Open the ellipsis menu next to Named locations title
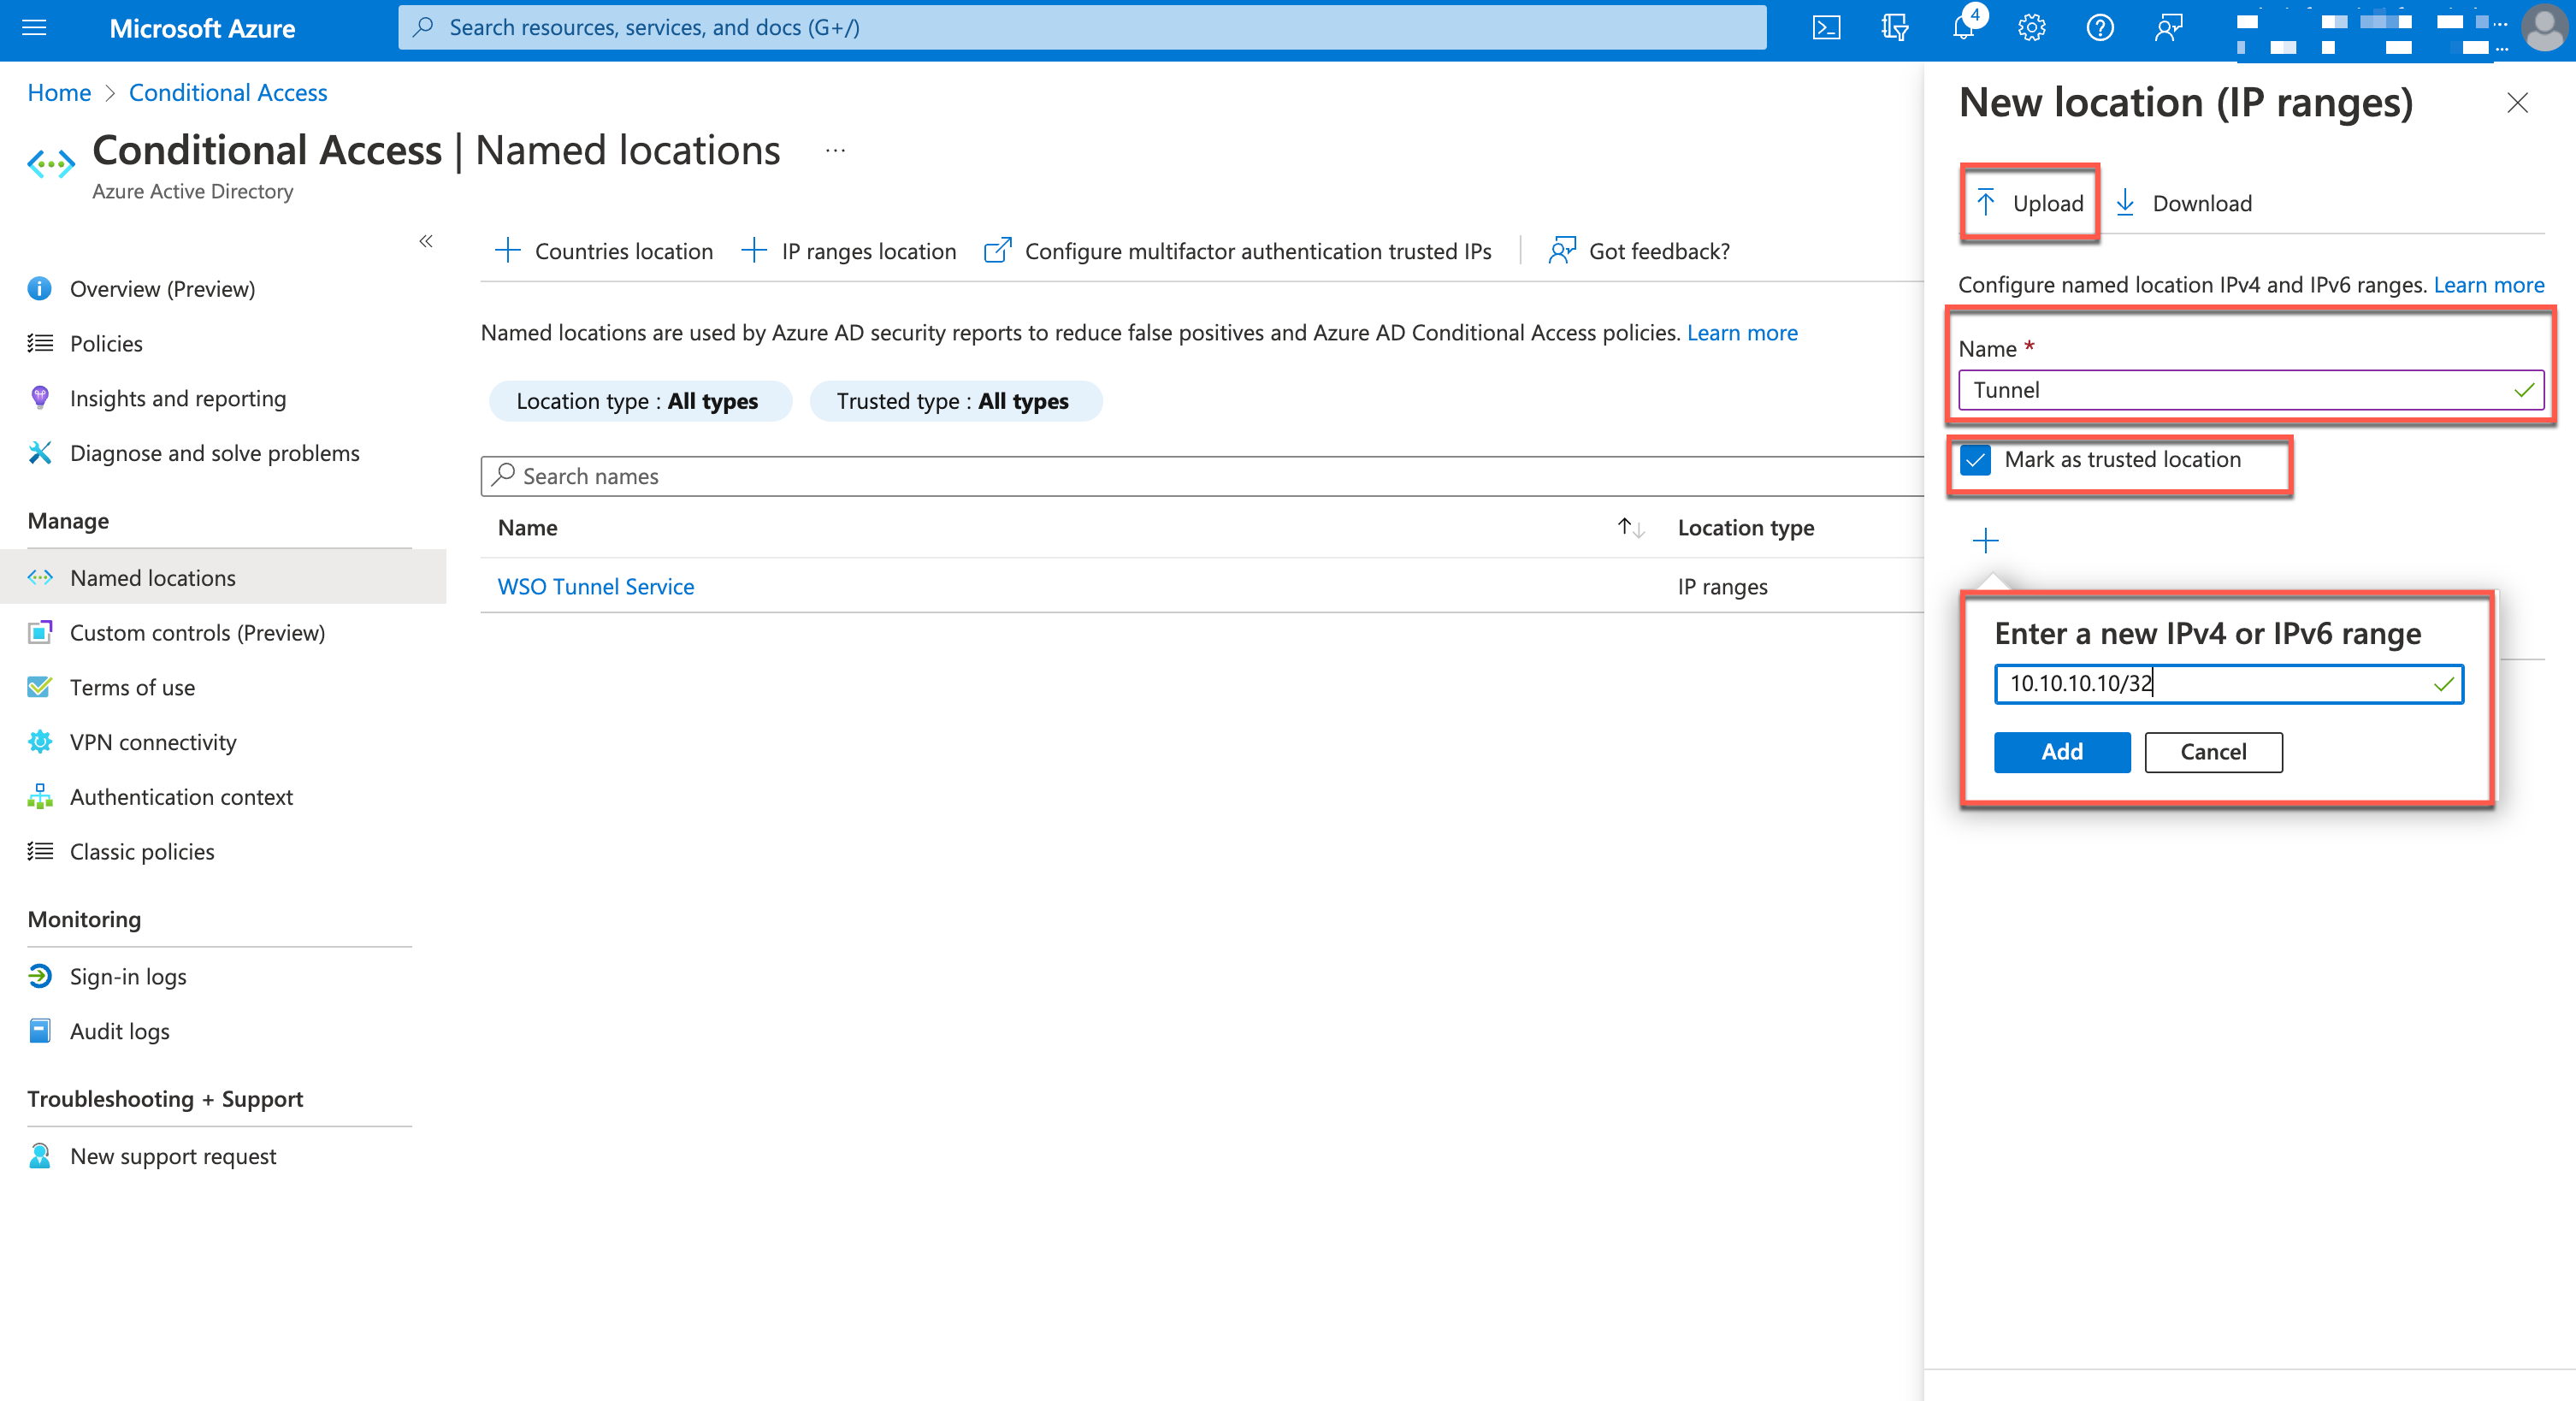 (836, 150)
